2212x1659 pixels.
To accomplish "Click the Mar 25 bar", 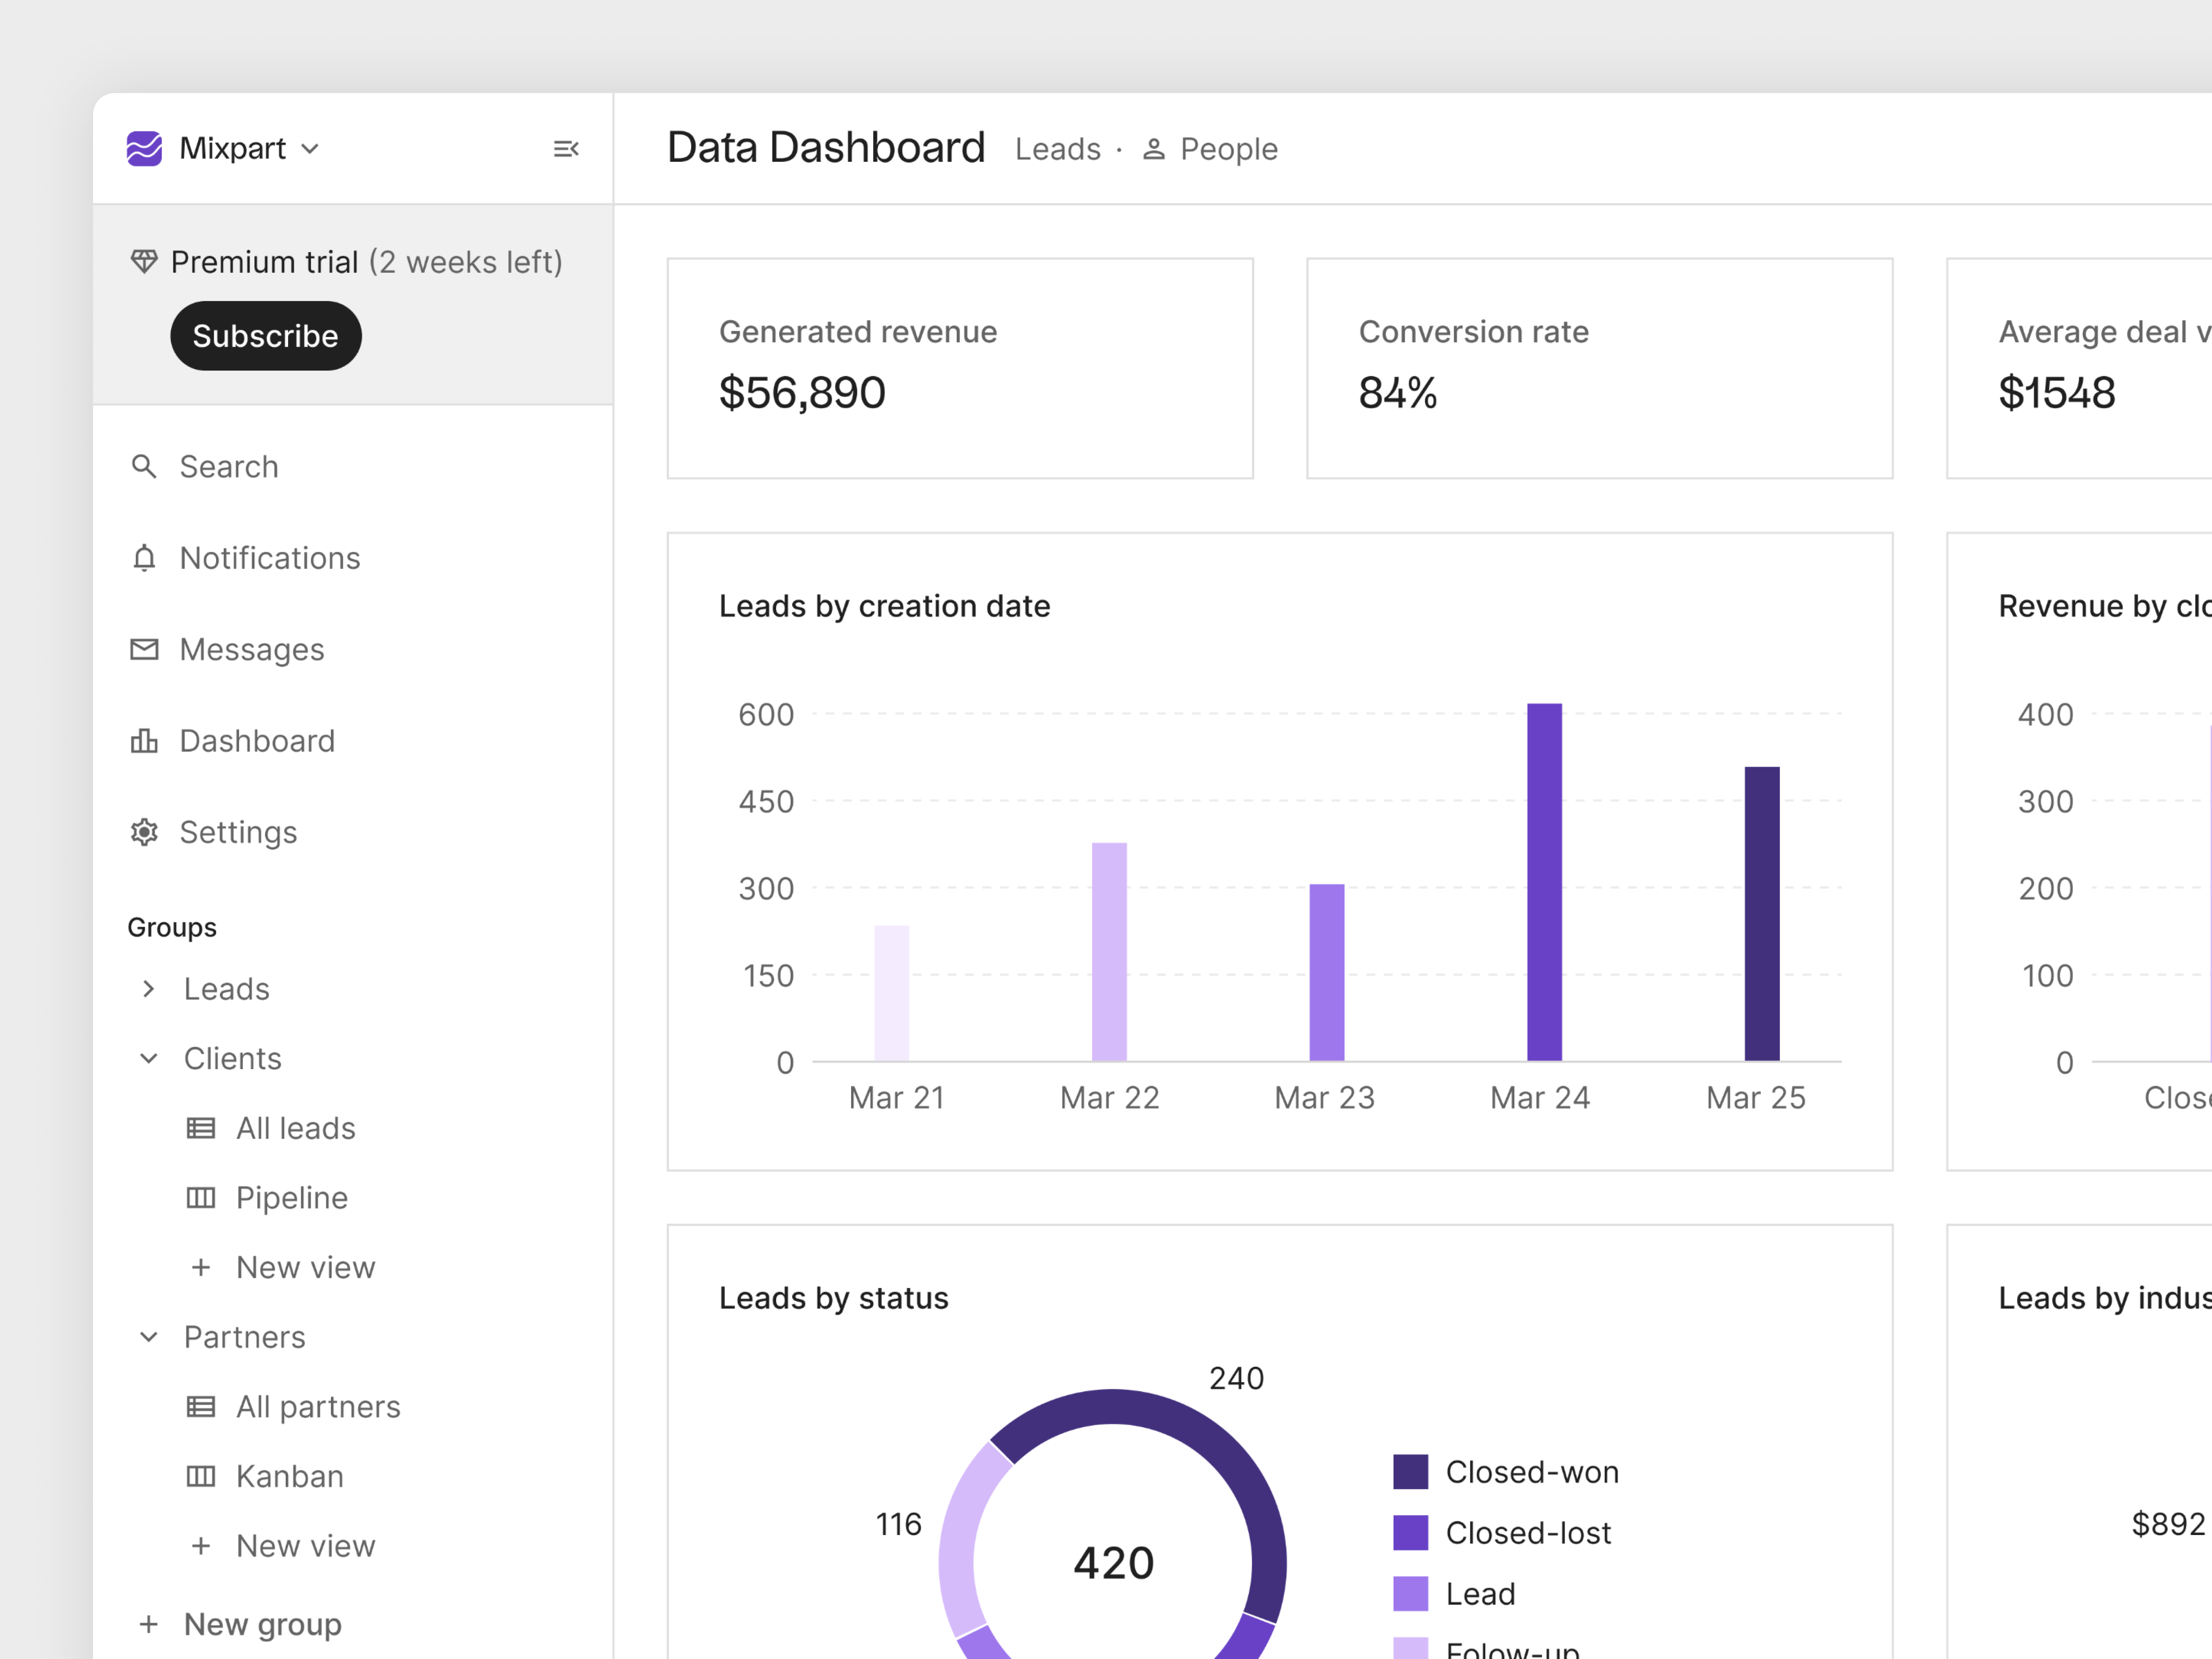I will [1762, 914].
